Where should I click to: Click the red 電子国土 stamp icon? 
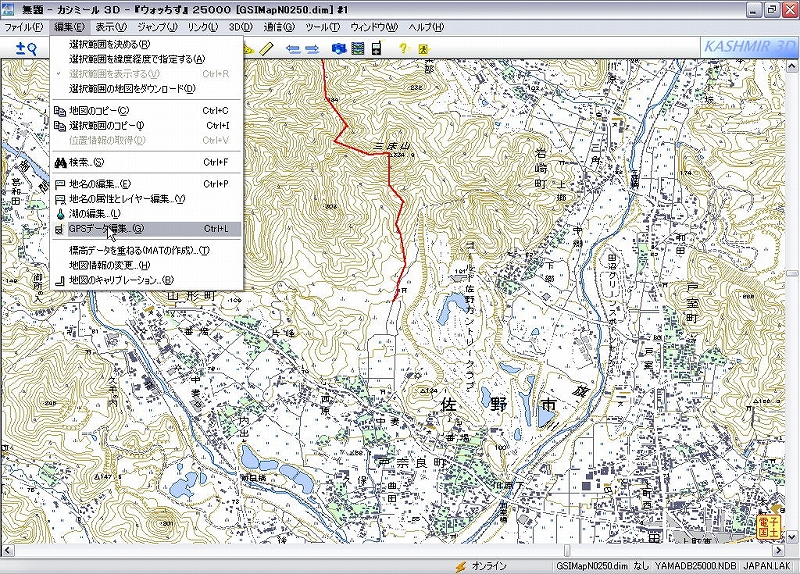click(769, 527)
